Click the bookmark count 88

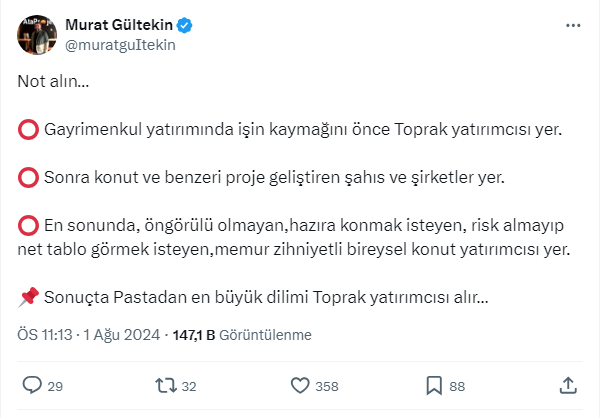[x=458, y=386]
